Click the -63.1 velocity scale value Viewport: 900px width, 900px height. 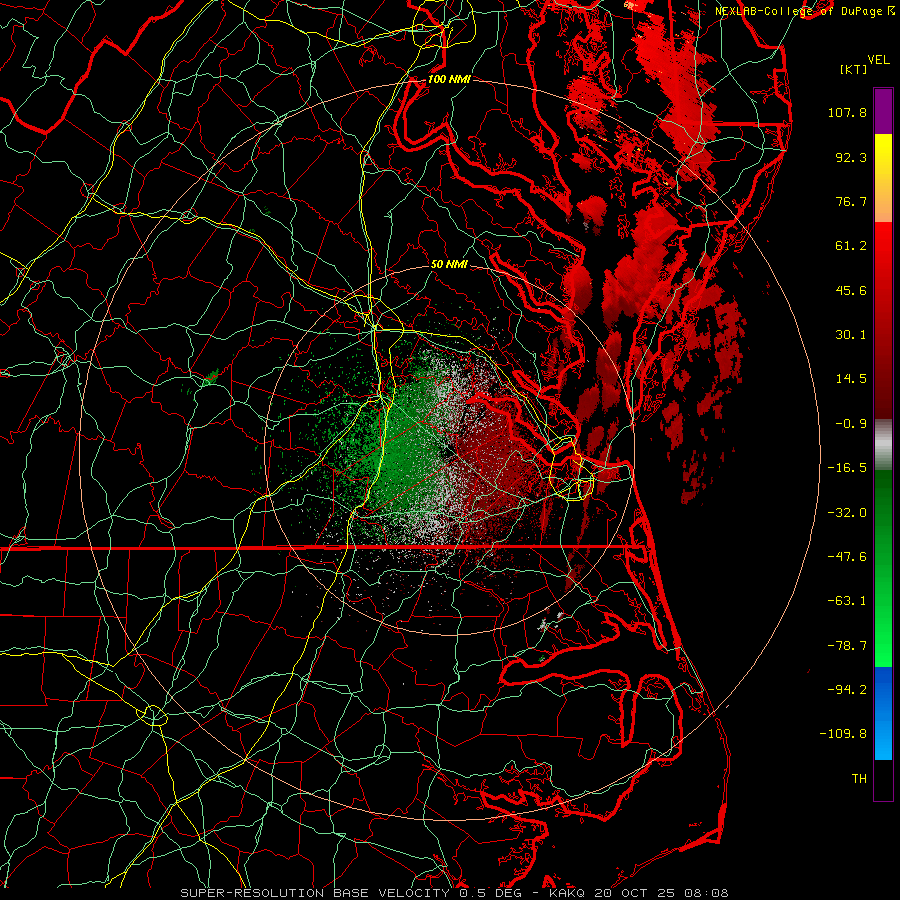[847, 601]
